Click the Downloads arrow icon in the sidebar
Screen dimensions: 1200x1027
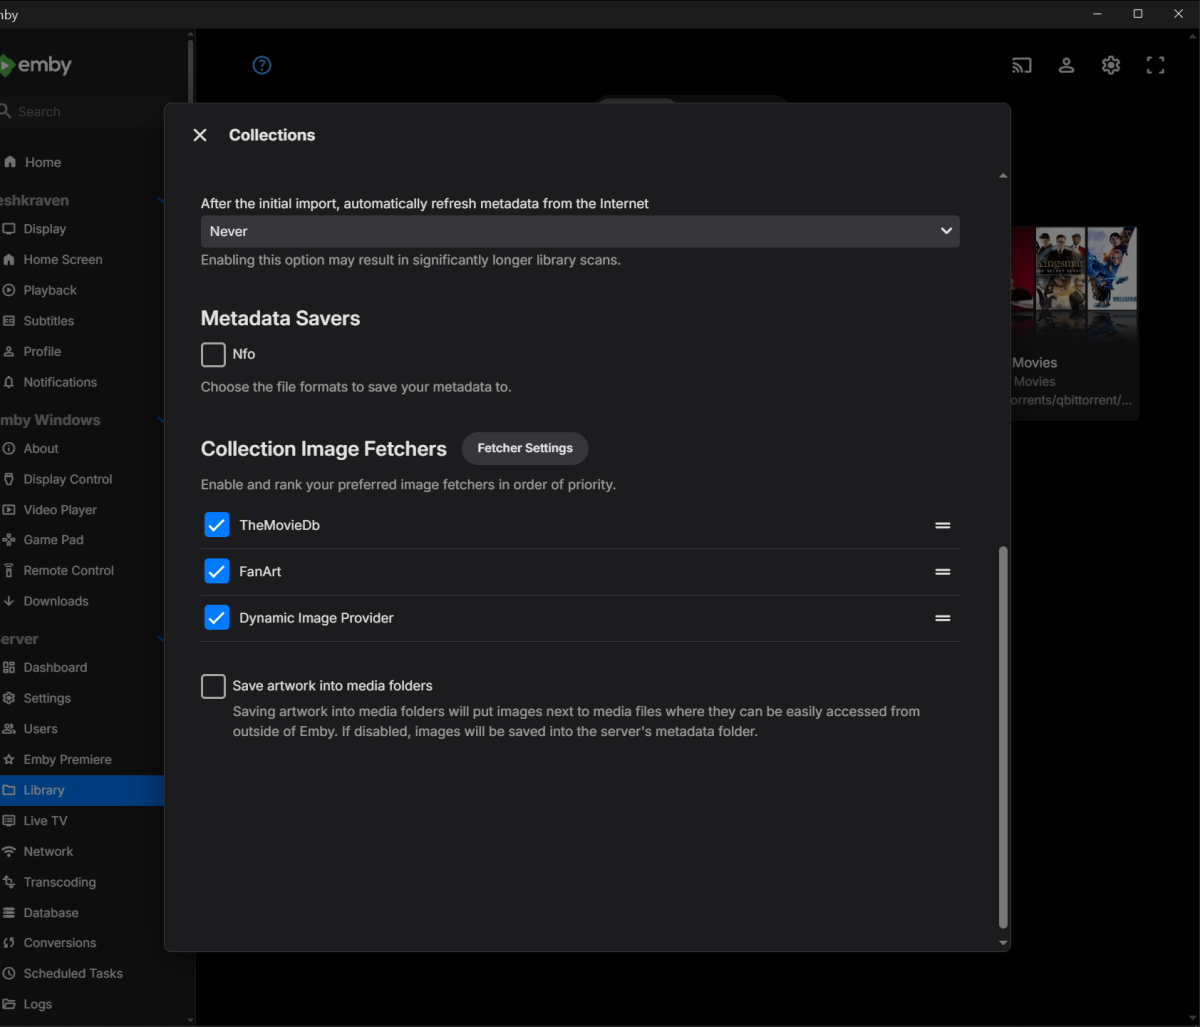(9, 602)
